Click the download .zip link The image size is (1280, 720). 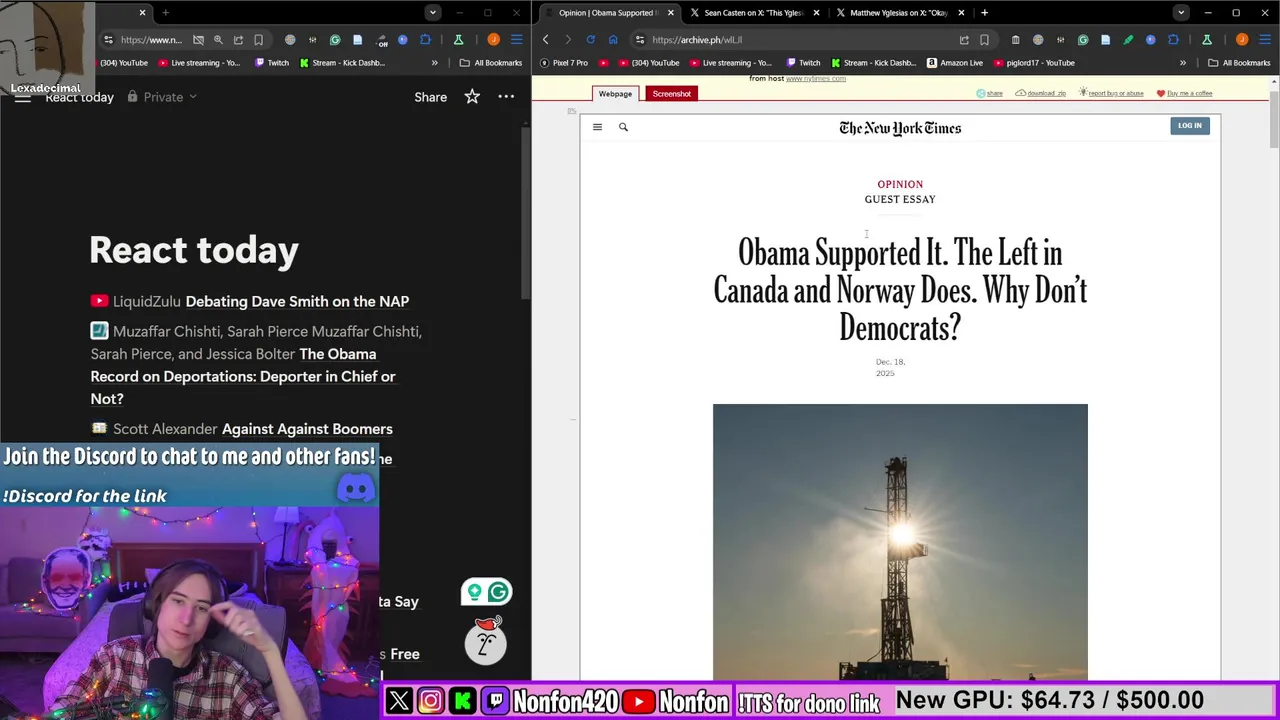coord(1040,93)
